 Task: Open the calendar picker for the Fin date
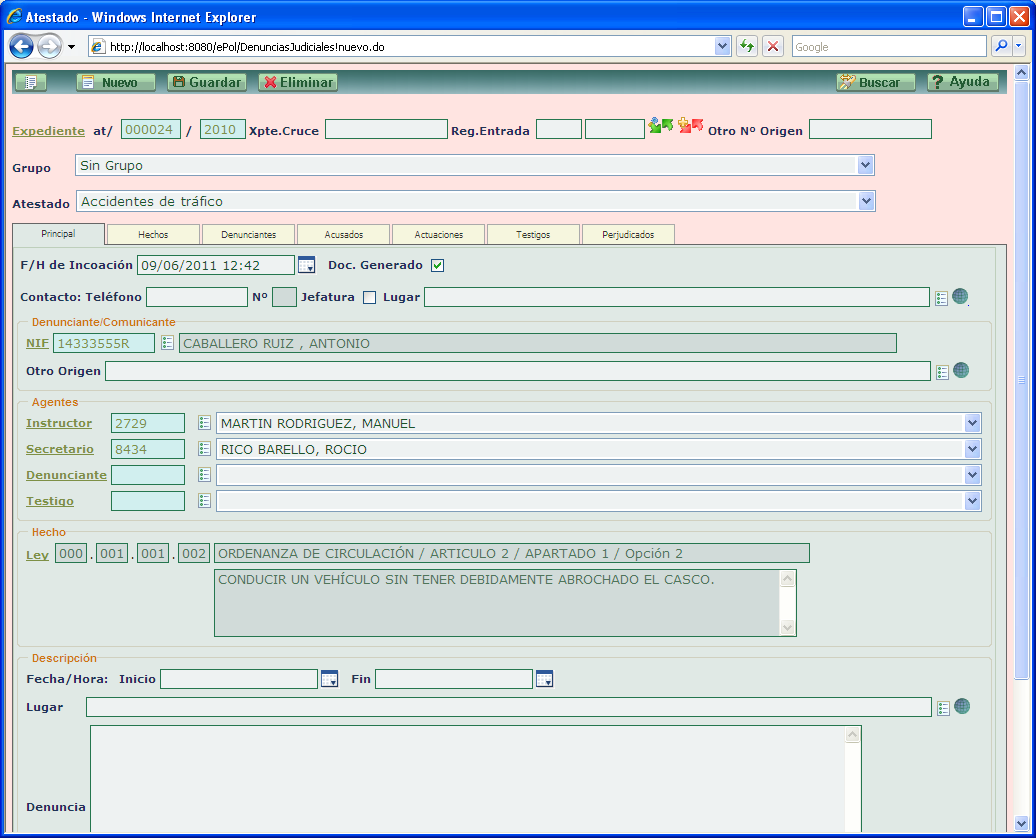pyautogui.click(x=544, y=679)
